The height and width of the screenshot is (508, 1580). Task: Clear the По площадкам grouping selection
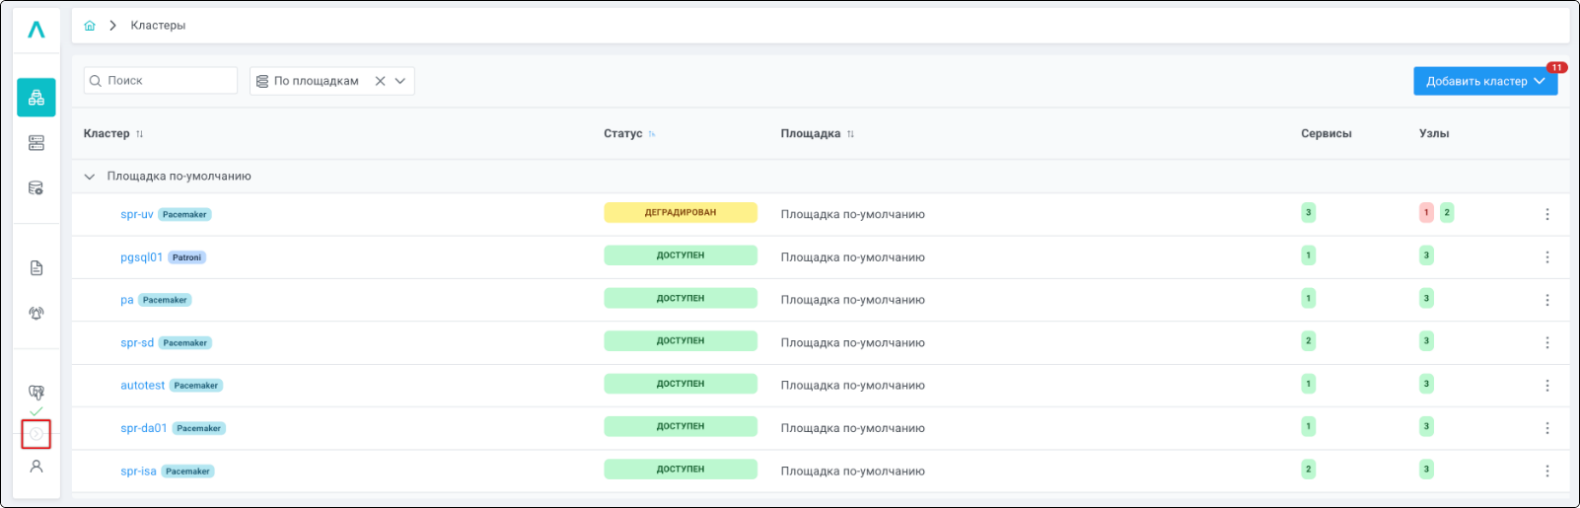tap(380, 81)
